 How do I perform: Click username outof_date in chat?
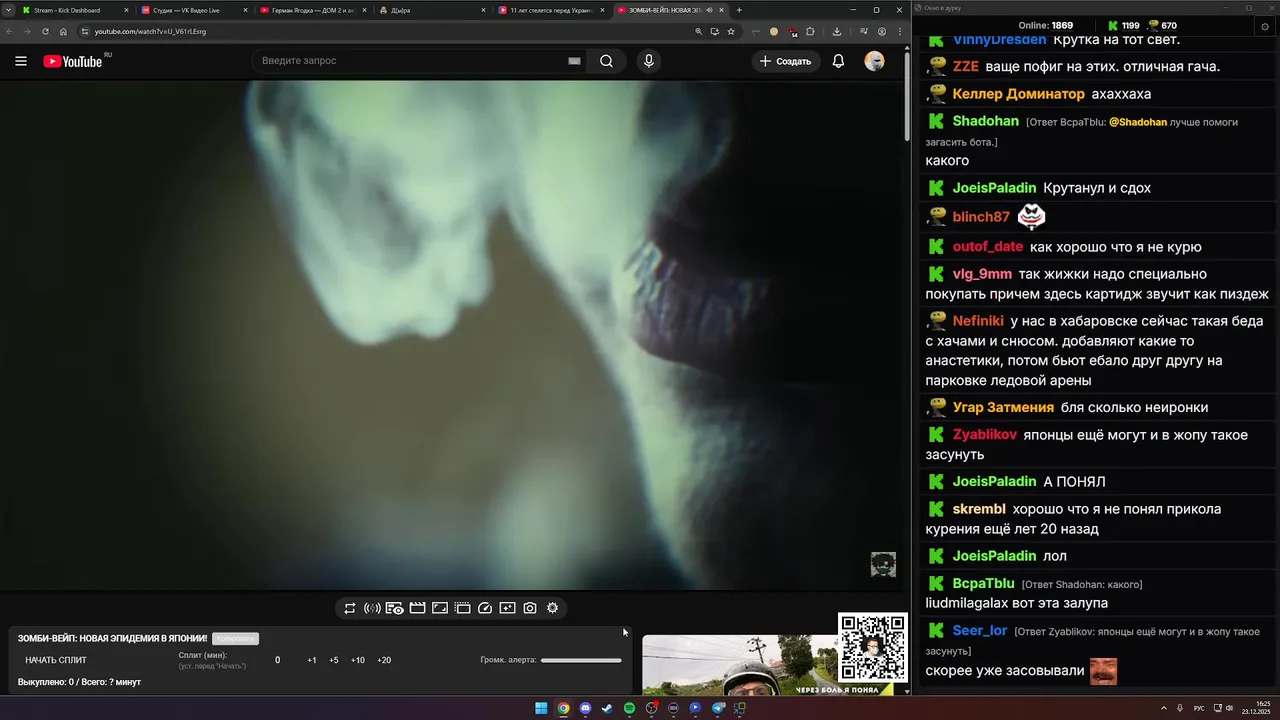click(x=988, y=247)
